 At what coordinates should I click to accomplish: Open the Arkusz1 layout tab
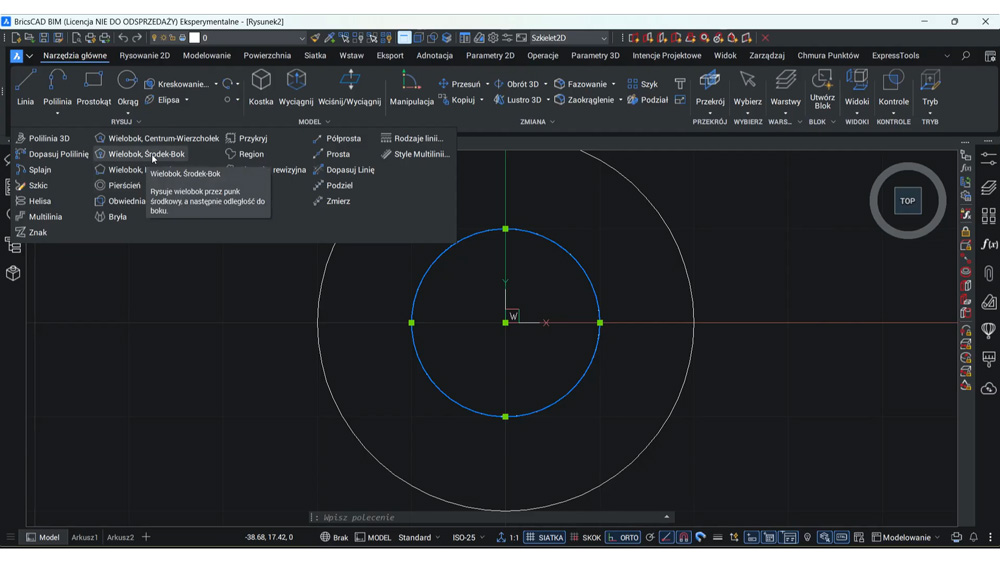[x=85, y=537]
